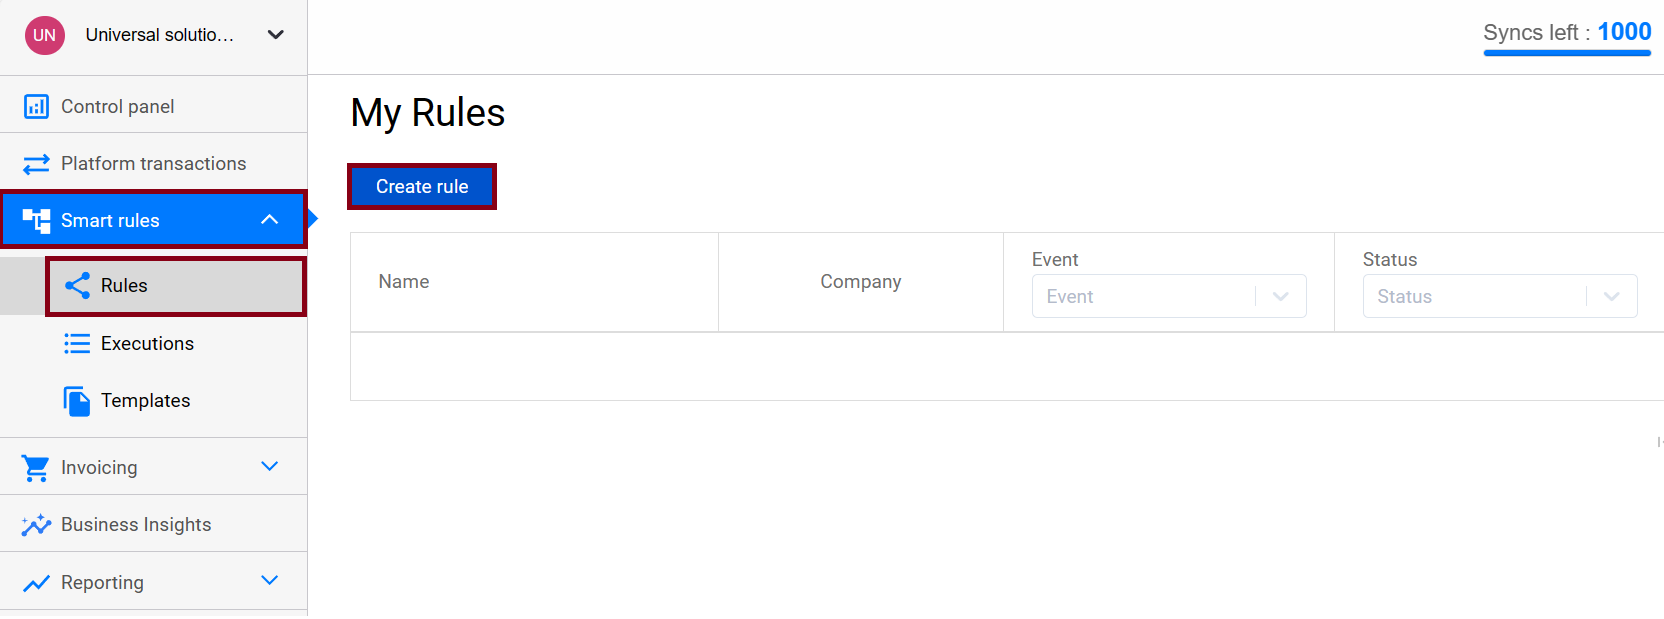
Task: Click the Control panel icon
Action: (36, 105)
